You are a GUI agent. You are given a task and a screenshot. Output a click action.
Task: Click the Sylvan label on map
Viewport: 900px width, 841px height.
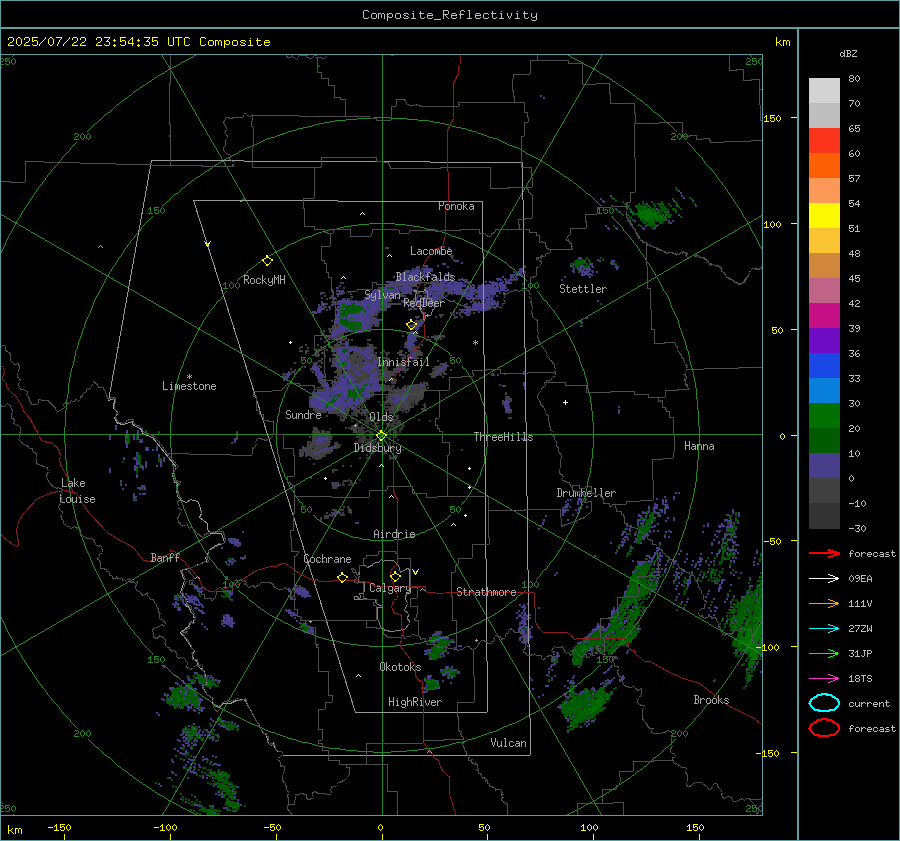click(x=382, y=295)
